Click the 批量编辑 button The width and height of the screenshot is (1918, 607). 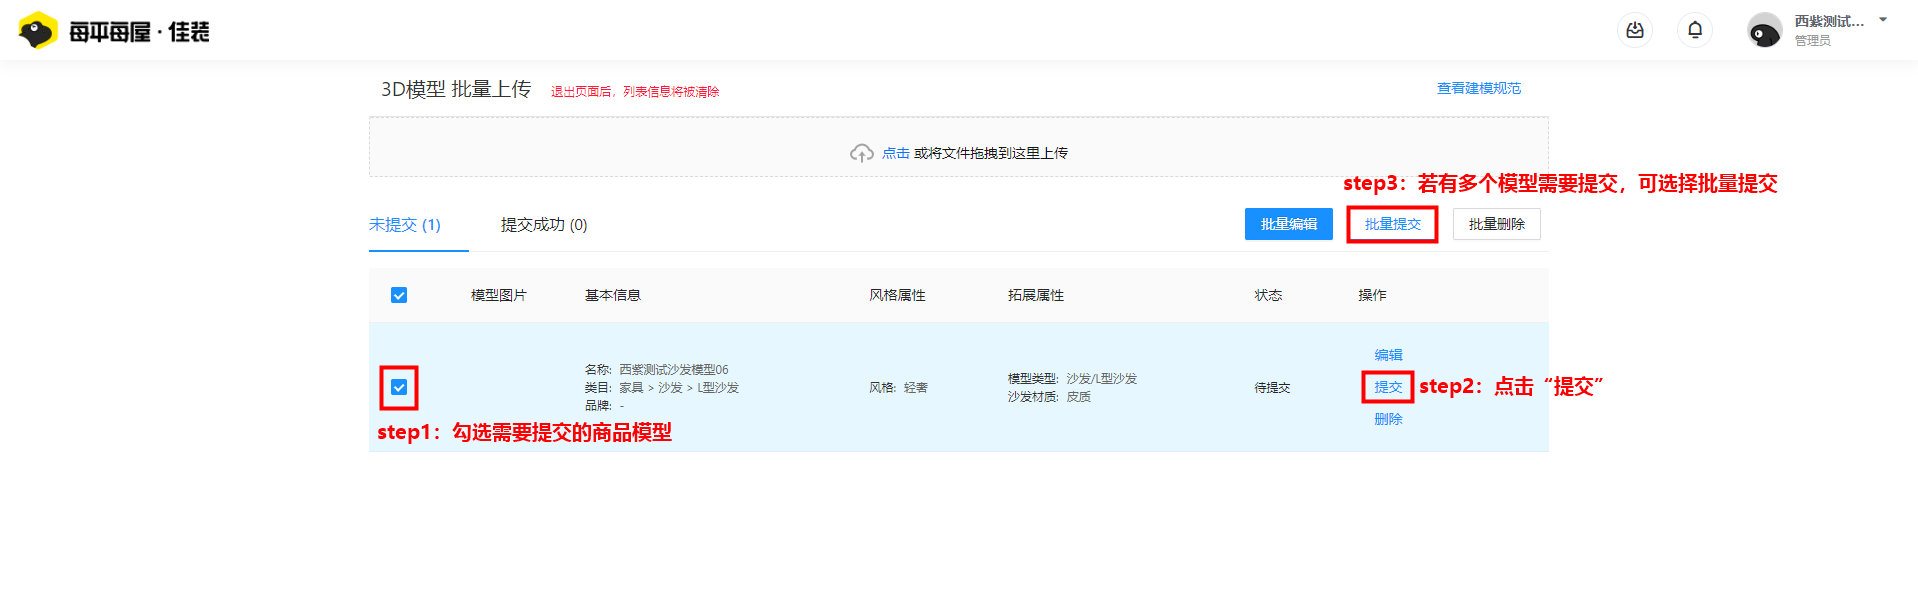pos(1289,224)
